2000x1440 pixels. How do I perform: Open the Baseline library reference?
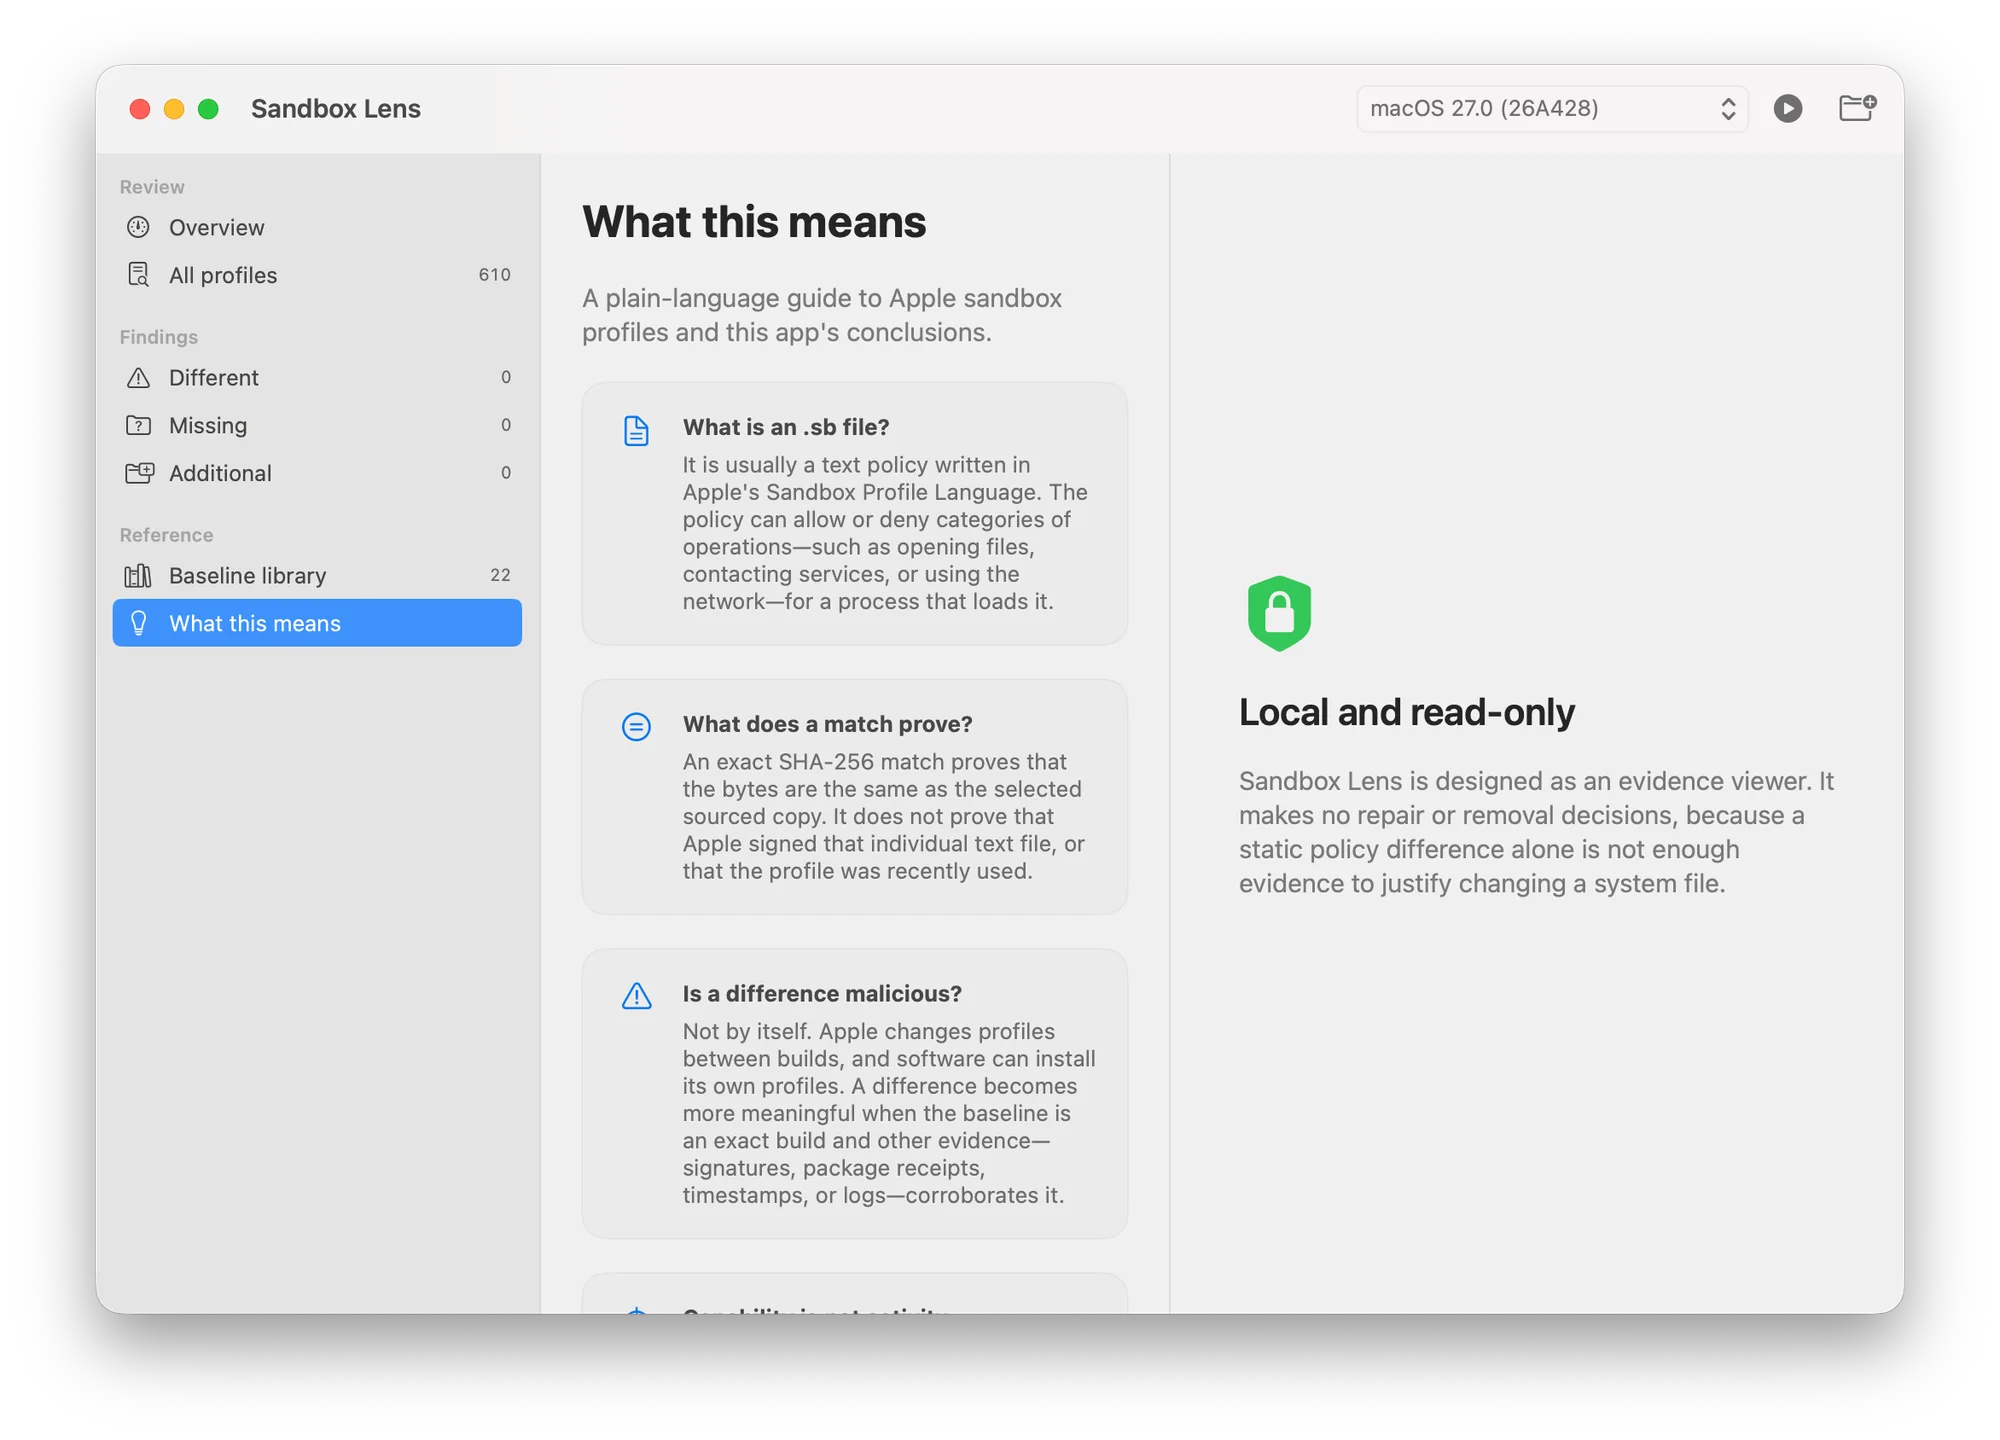coord(317,575)
